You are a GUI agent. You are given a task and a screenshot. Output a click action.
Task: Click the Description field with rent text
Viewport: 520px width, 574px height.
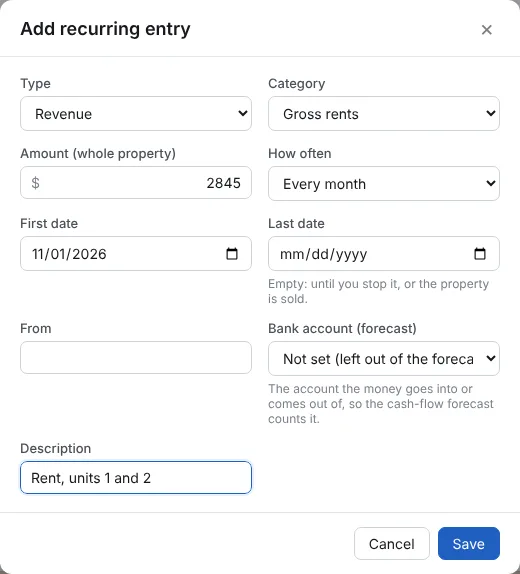click(x=136, y=477)
